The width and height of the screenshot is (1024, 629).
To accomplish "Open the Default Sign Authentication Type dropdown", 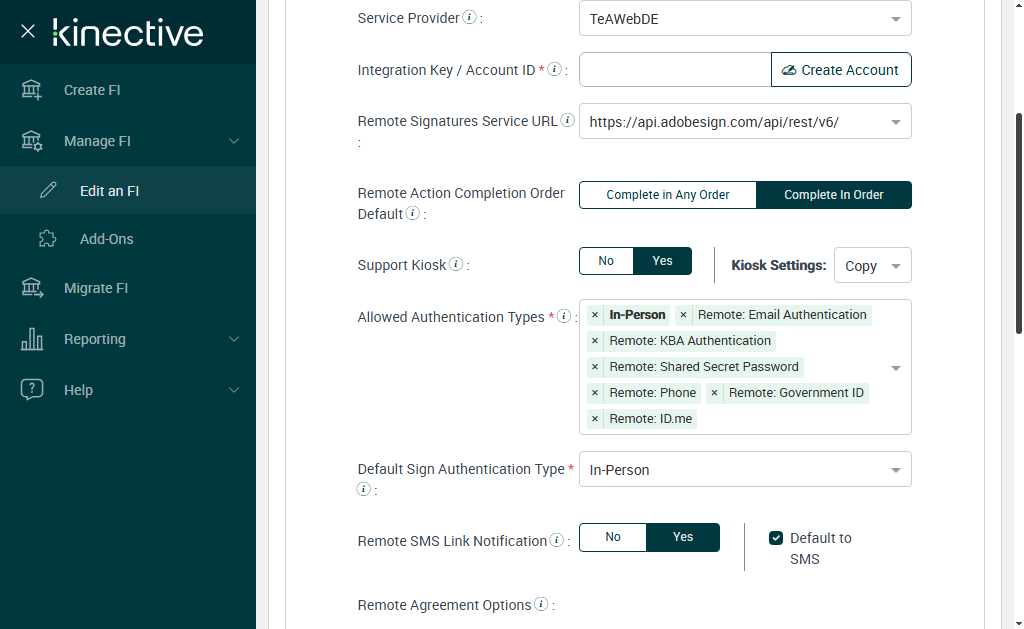I will (x=745, y=470).
